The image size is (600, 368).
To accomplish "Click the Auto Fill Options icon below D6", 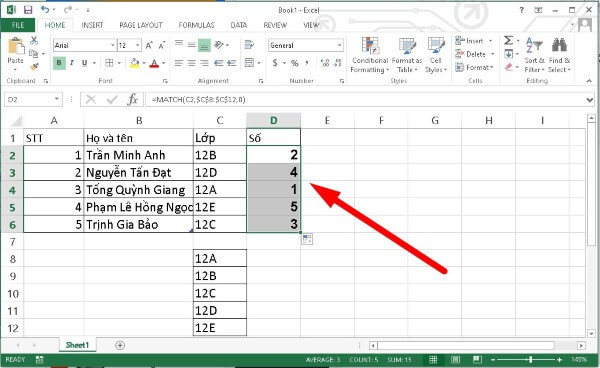I will click(x=307, y=239).
